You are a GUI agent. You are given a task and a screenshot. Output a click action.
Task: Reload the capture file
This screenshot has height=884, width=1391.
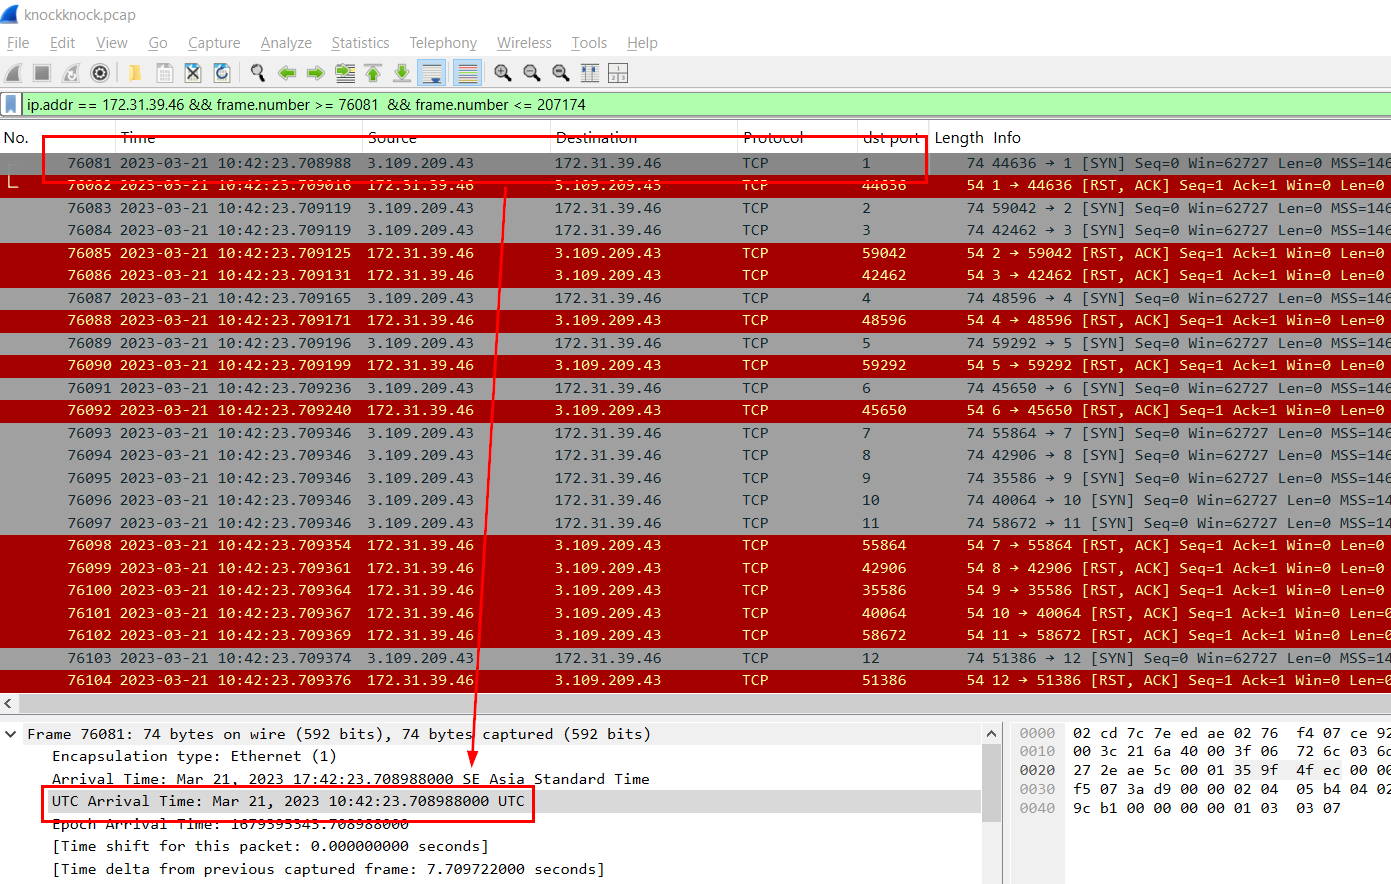coord(222,73)
